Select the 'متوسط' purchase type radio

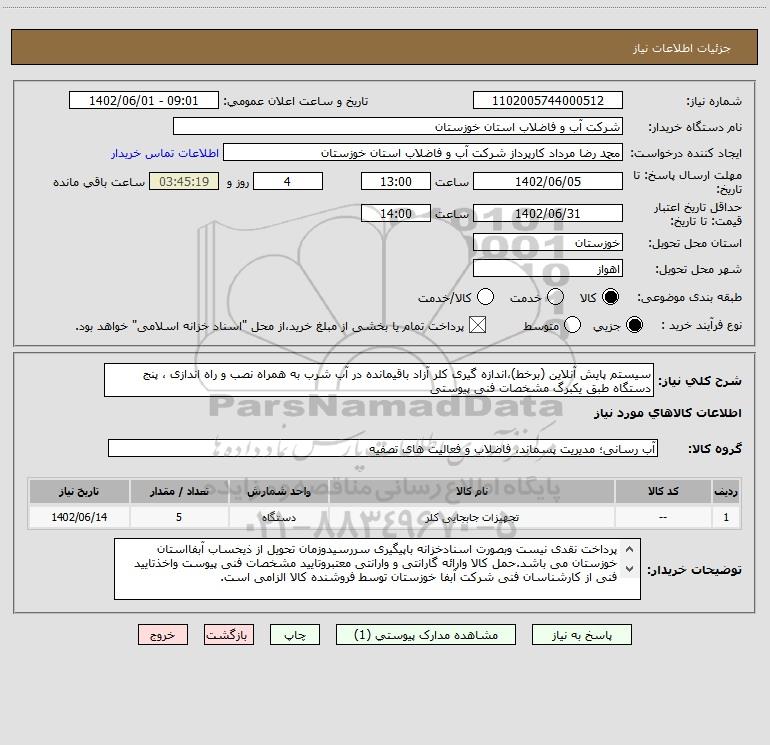click(x=572, y=325)
